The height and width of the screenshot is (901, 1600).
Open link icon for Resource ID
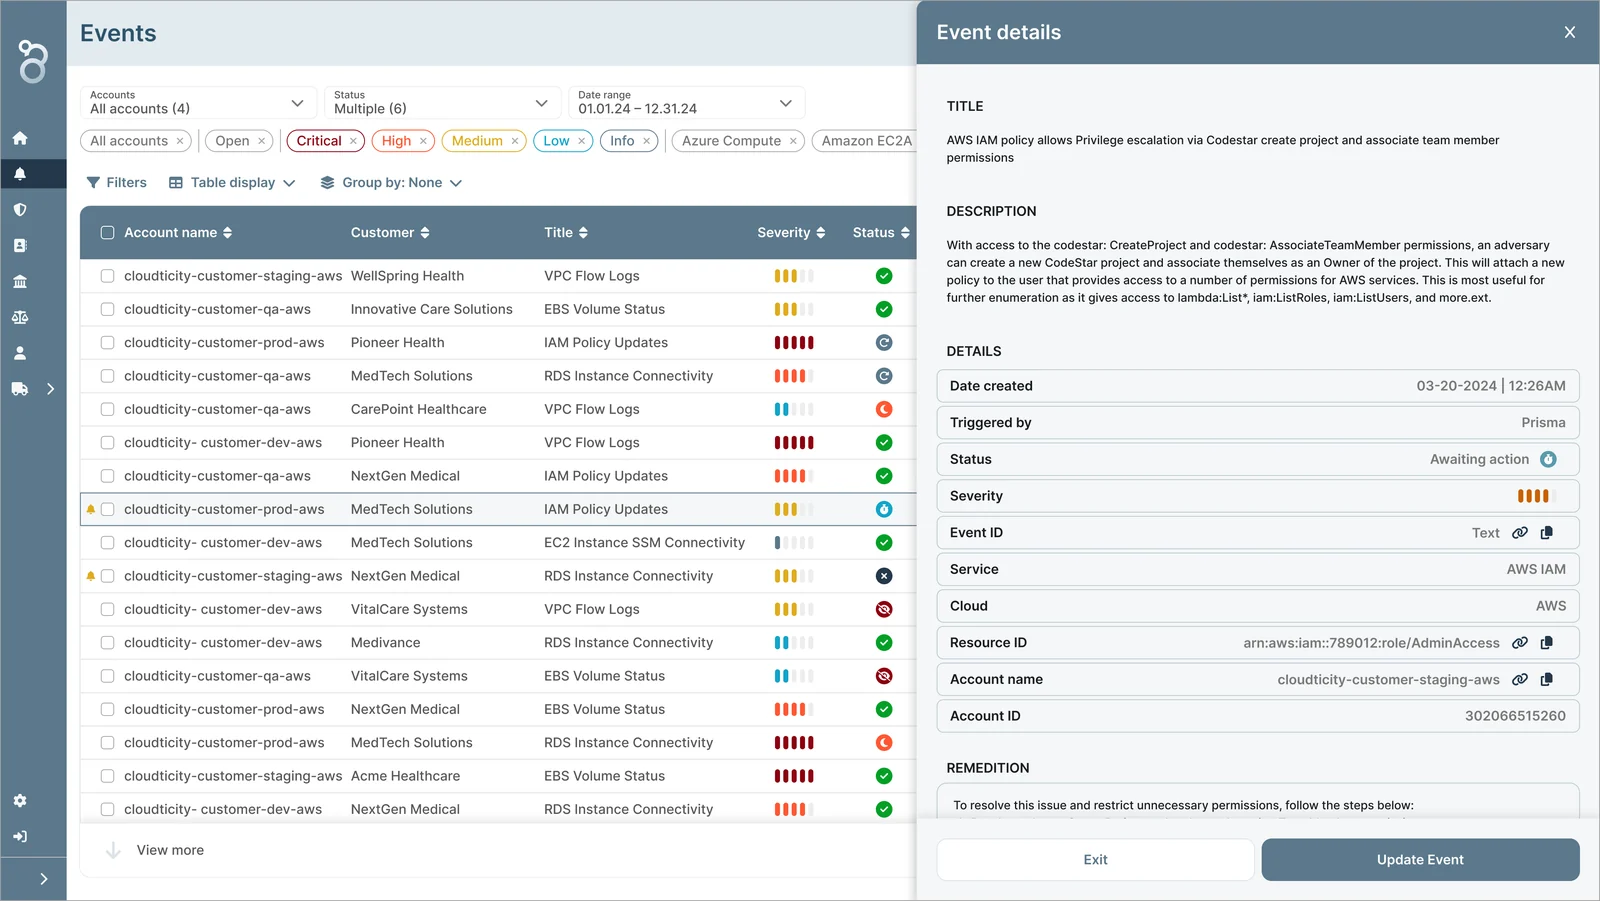coord(1520,643)
